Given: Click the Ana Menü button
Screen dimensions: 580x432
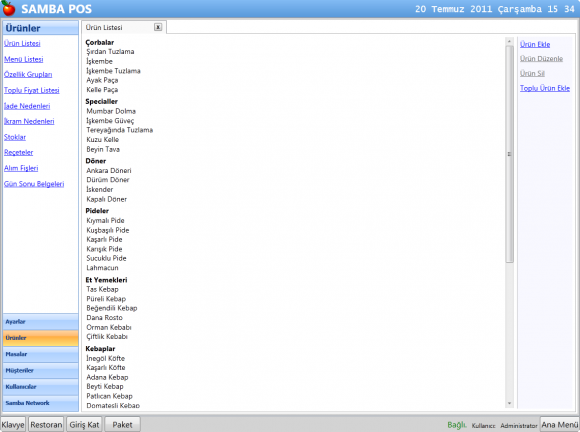Looking at the screenshot, I should click(x=560, y=425).
